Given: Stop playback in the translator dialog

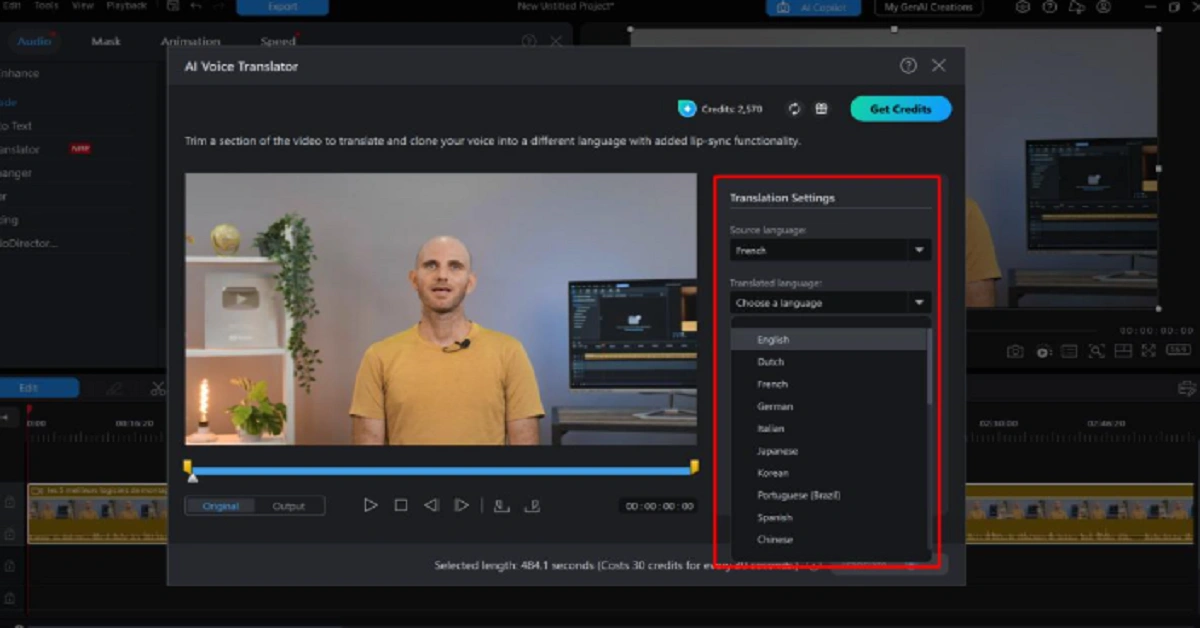Looking at the screenshot, I should pos(401,506).
